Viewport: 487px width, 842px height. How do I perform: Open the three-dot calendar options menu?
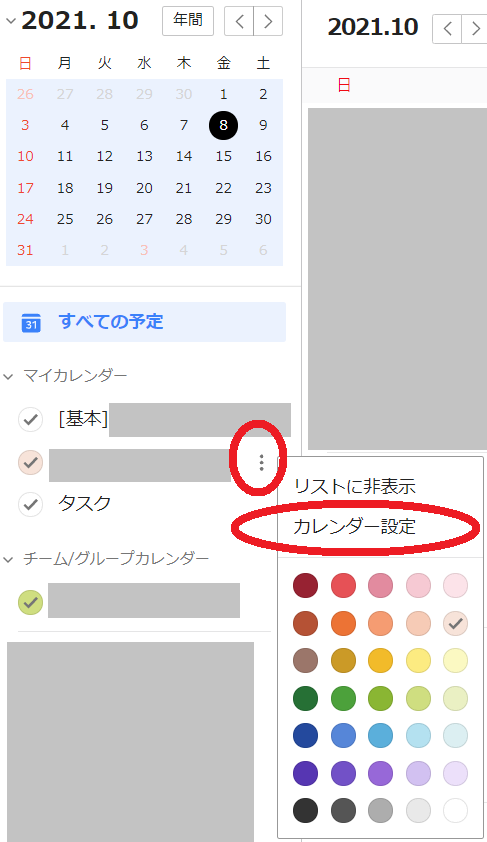click(261, 462)
